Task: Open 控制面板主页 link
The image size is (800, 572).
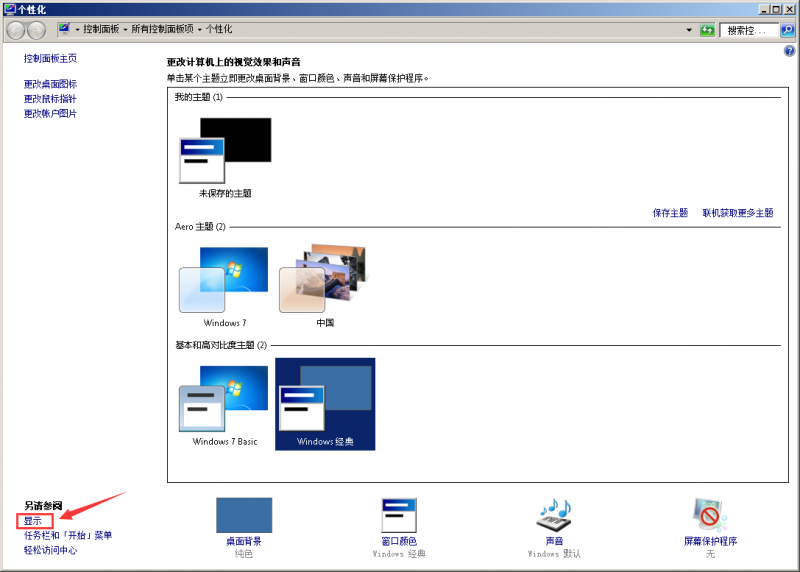Action: (50, 58)
